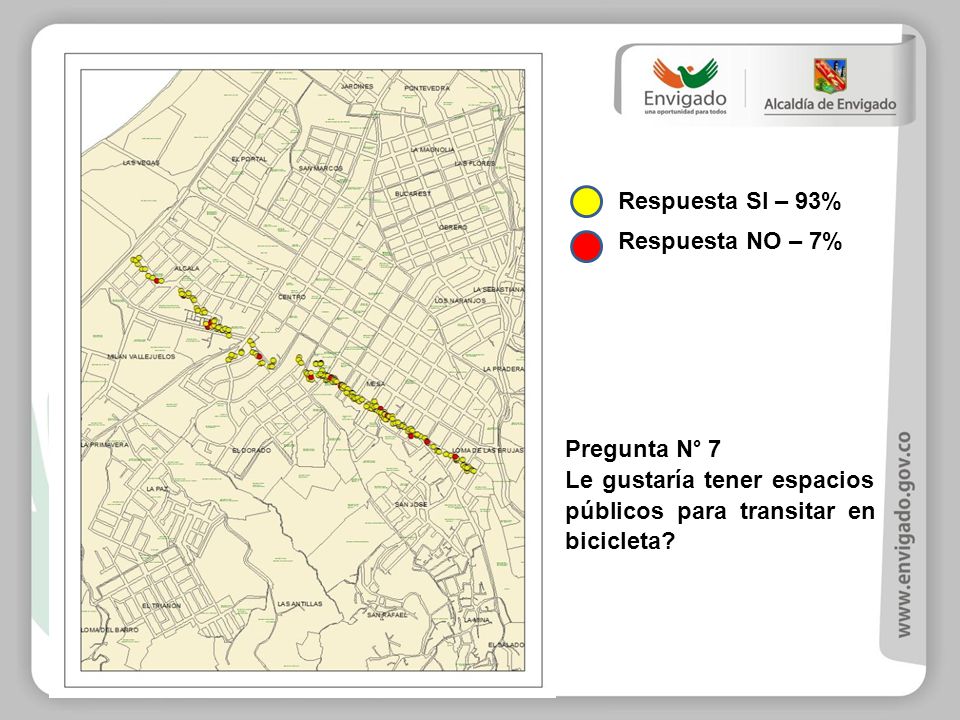The height and width of the screenshot is (720, 960).
Task: Click the LA PRIMAVERA map label
Action: (x=105, y=444)
